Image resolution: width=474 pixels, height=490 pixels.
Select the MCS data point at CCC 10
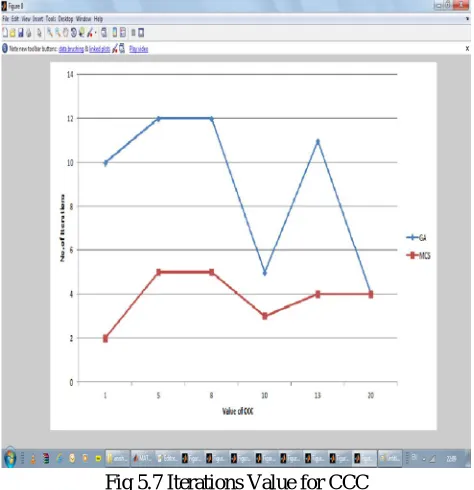[x=265, y=316]
